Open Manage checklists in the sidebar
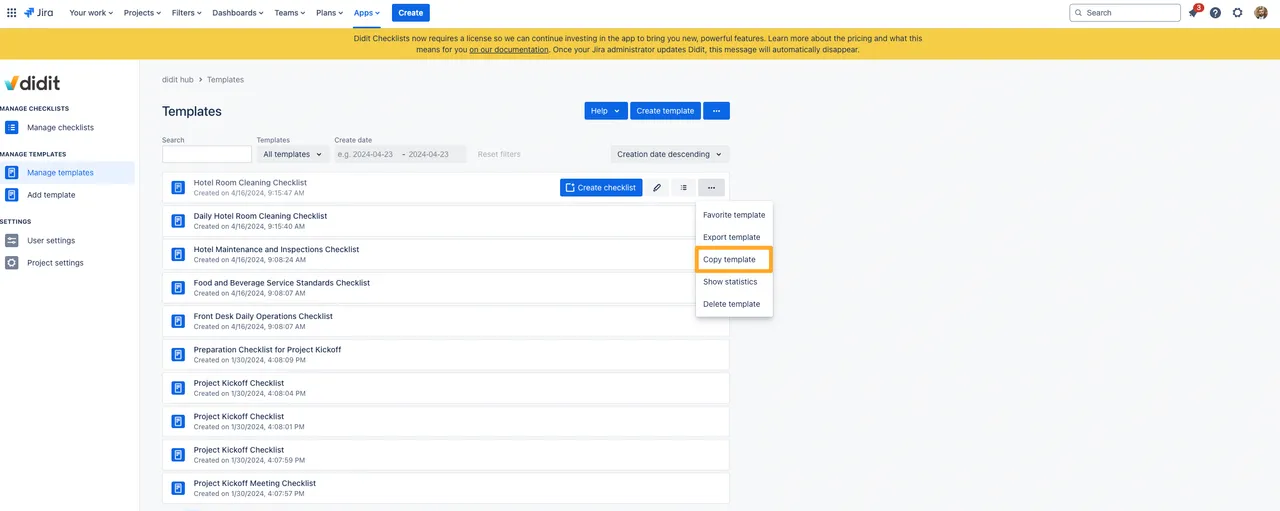 pyautogui.click(x=60, y=128)
